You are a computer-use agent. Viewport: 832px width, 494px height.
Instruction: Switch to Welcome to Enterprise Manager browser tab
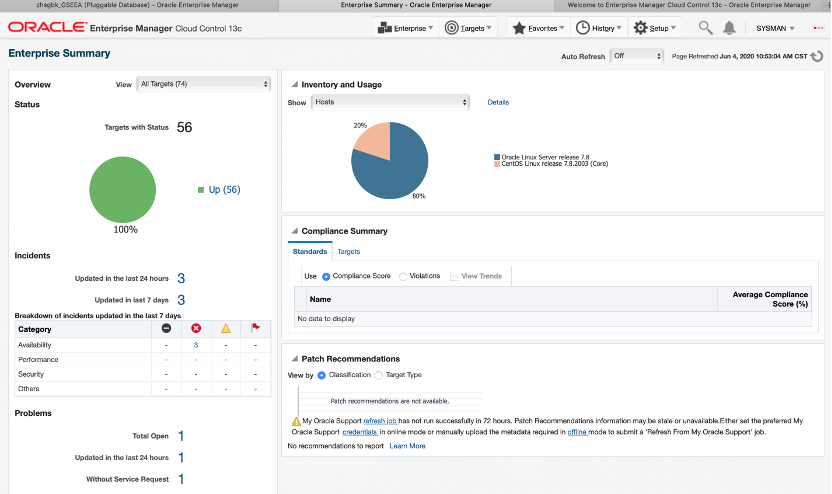coord(688,5)
